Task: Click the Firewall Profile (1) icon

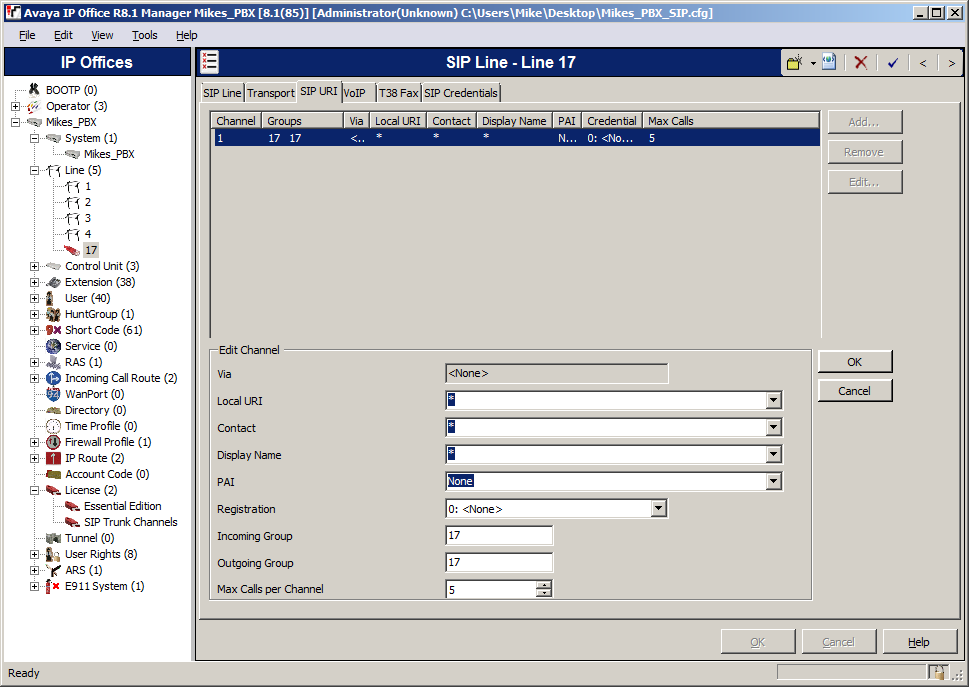Action: point(54,442)
